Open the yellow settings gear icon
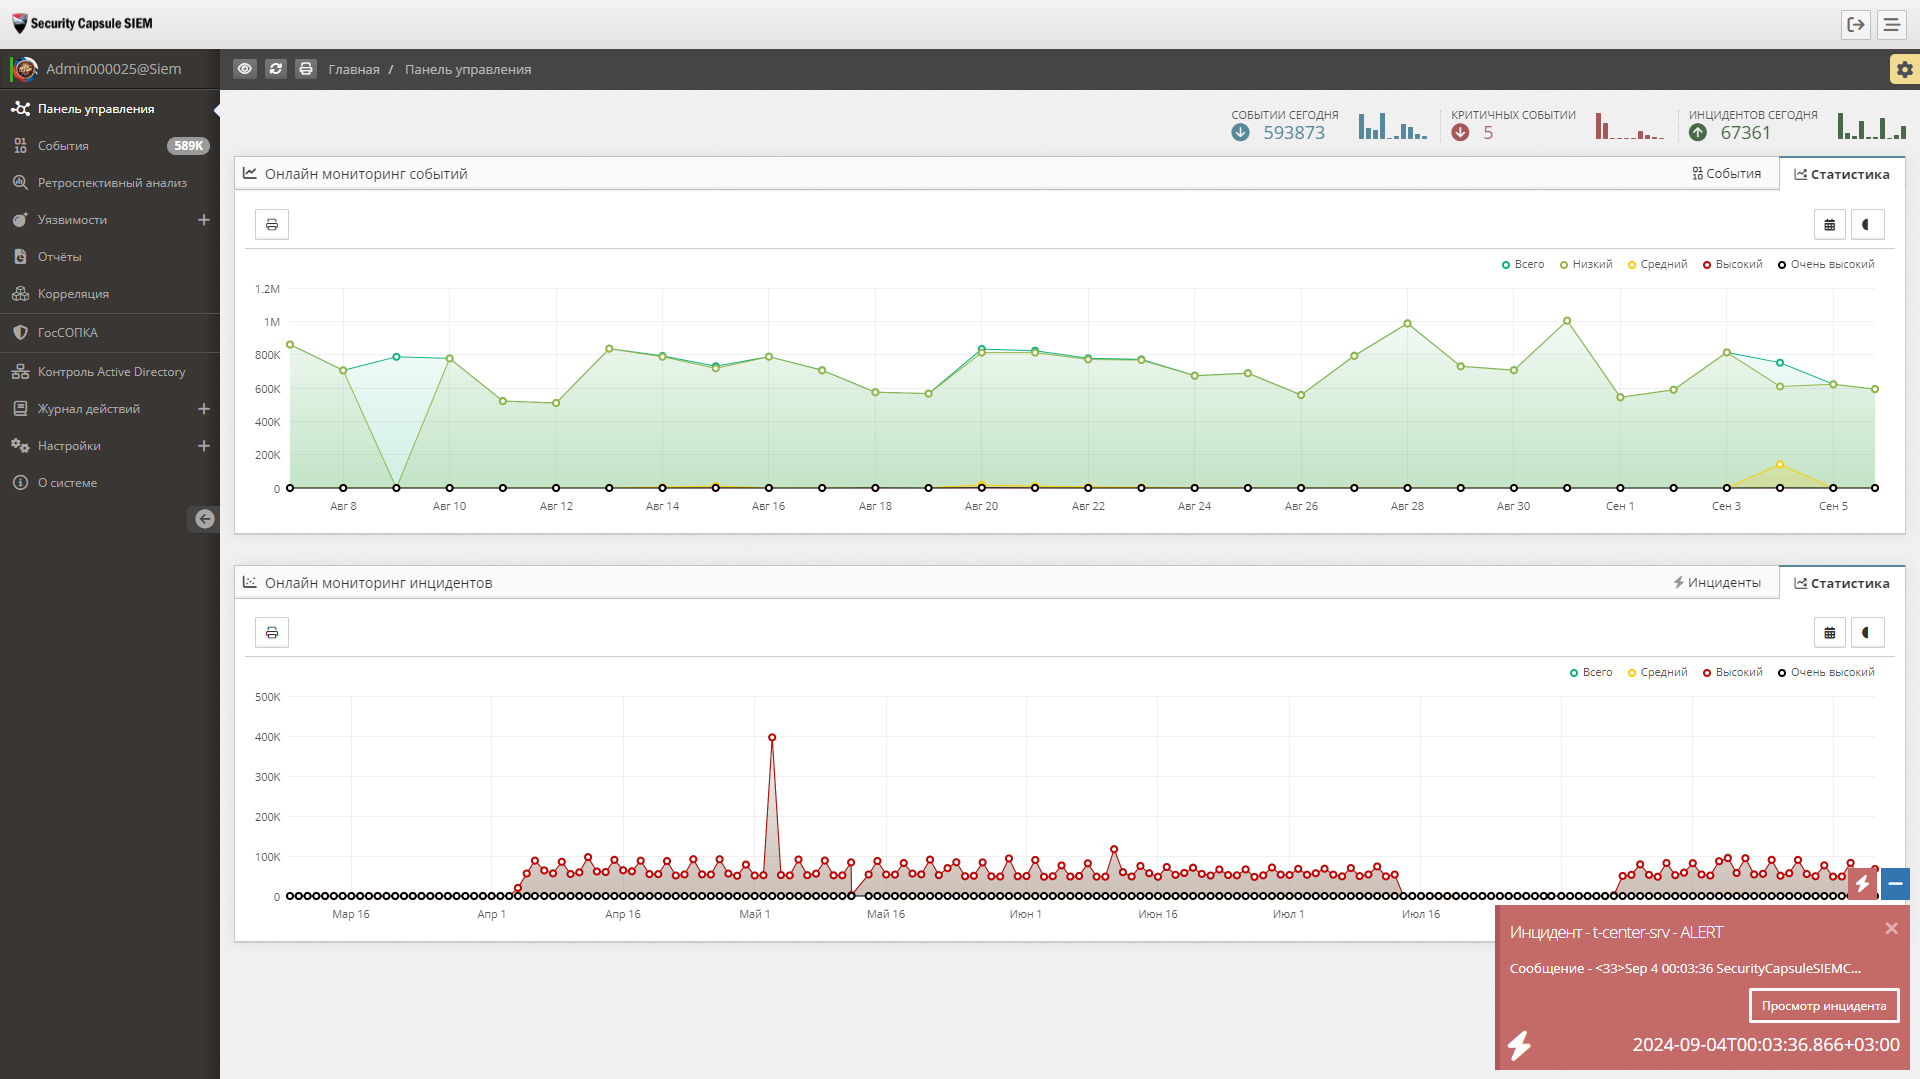 click(1904, 69)
